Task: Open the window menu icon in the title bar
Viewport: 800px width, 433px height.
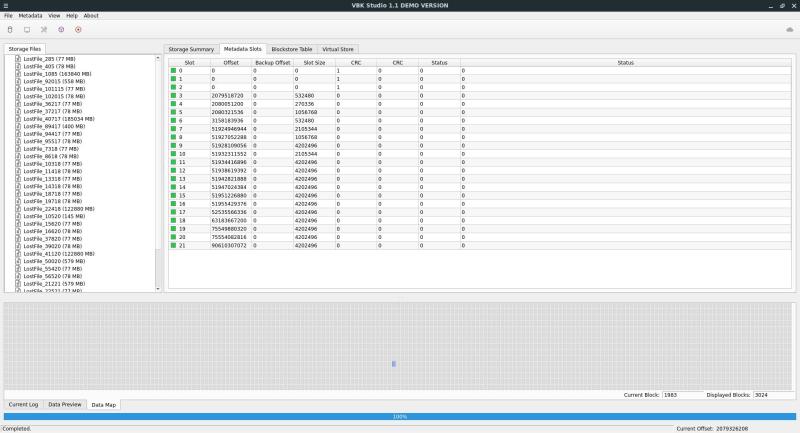Action: (x=6, y=5)
